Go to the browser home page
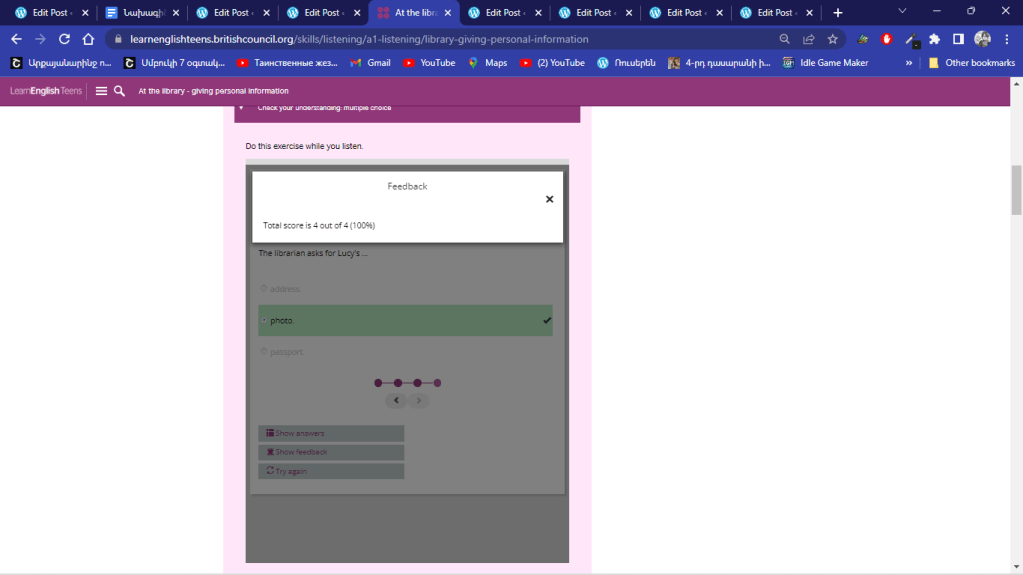The width and height of the screenshot is (1023, 575). coord(88,39)
